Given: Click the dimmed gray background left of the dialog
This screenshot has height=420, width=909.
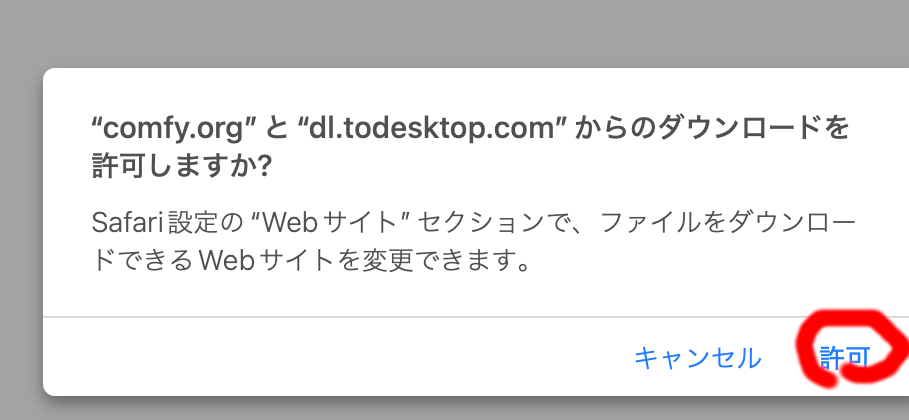Looking at the screenshot, I should (x=21, y=232).
